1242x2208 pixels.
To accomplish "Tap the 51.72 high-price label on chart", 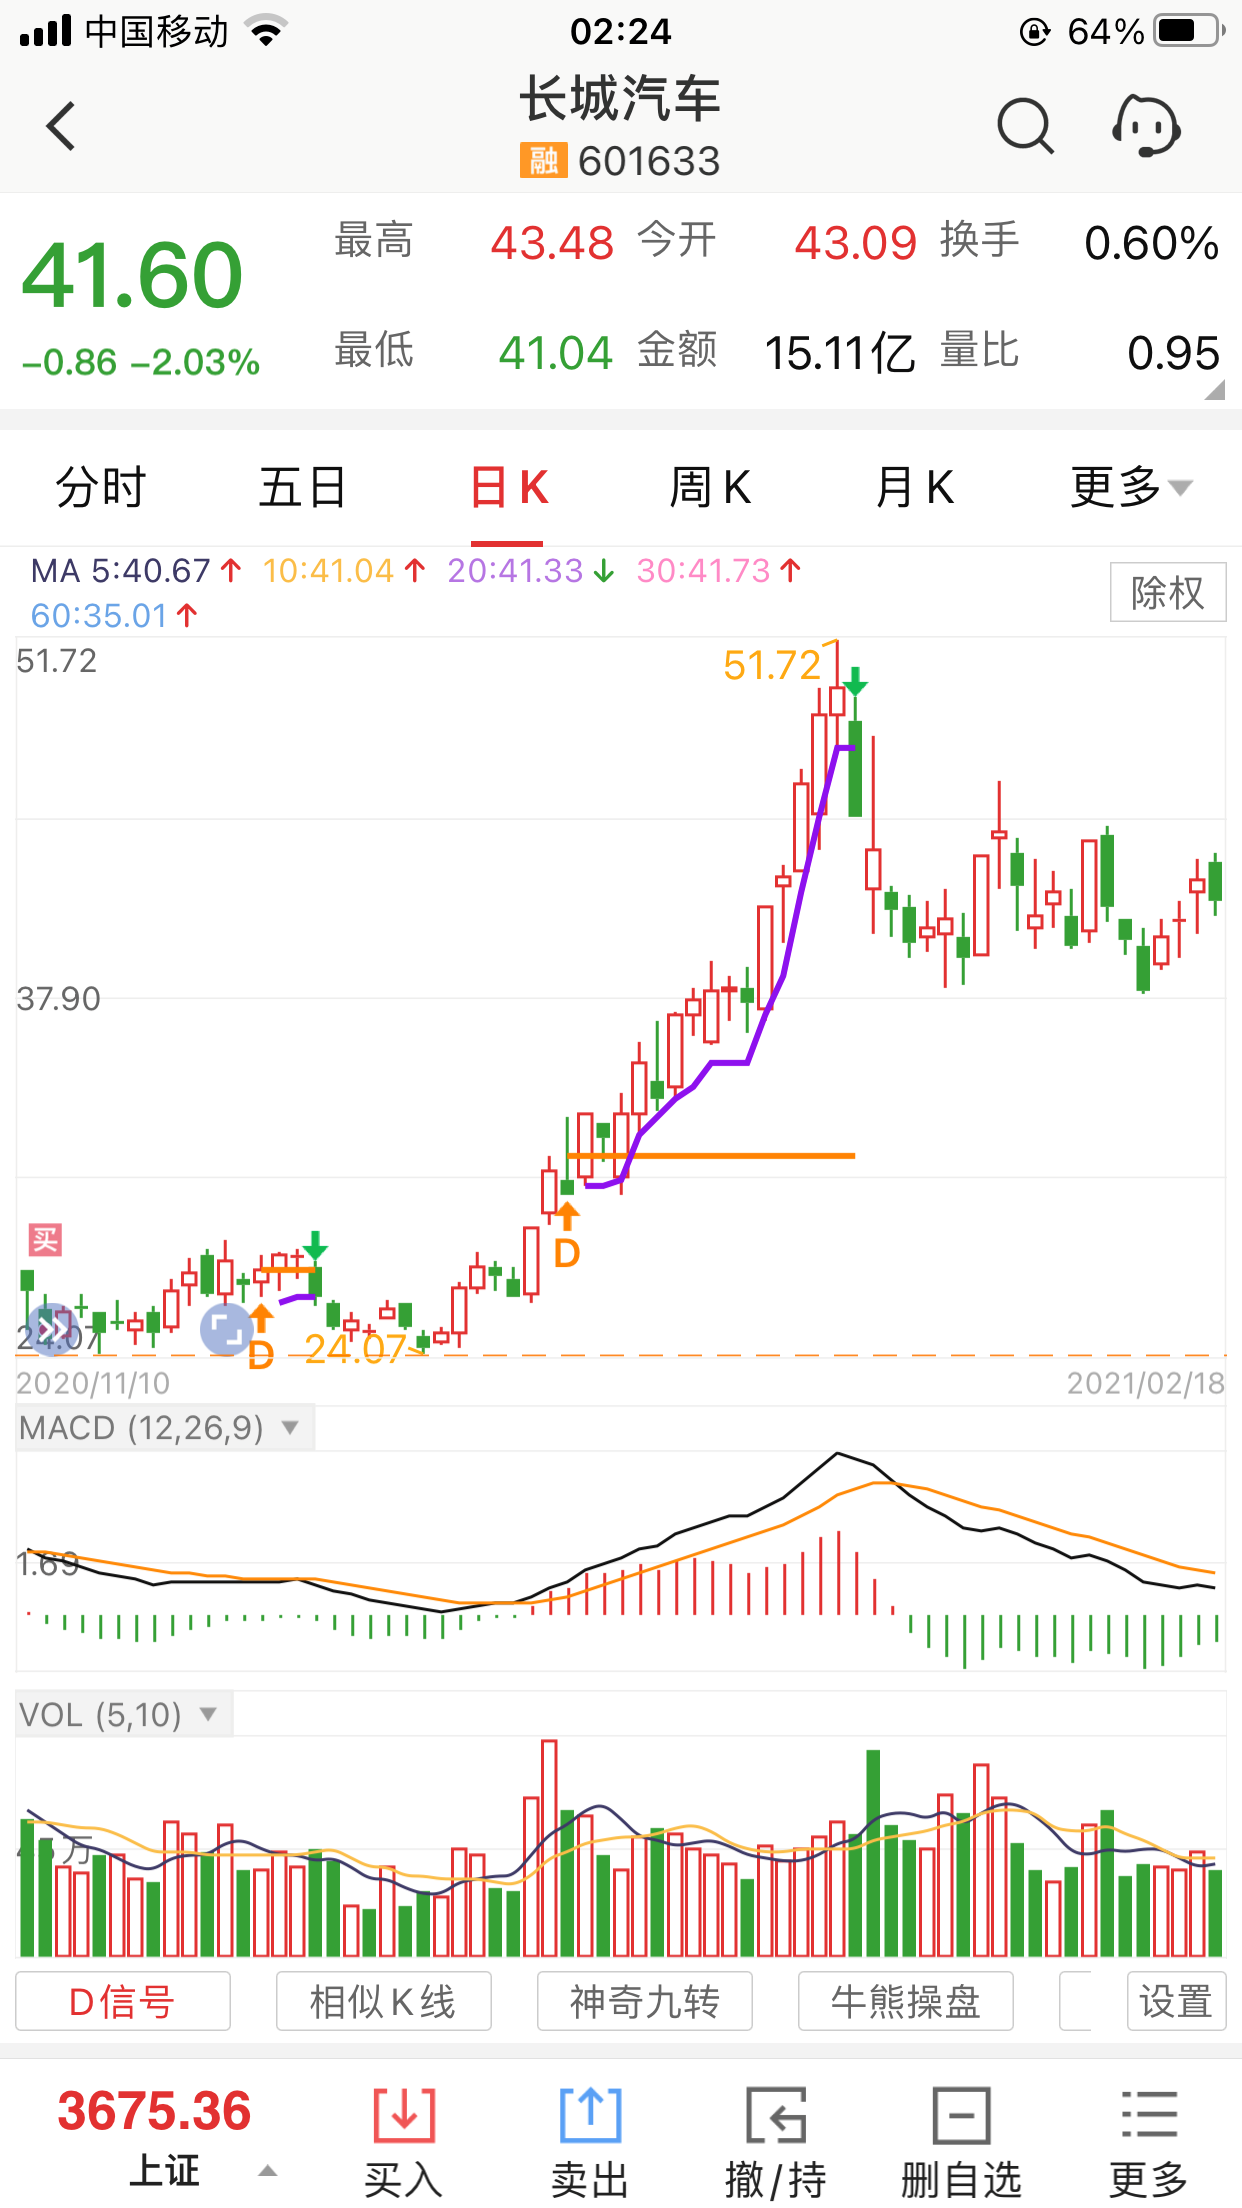I will [772, 665].
